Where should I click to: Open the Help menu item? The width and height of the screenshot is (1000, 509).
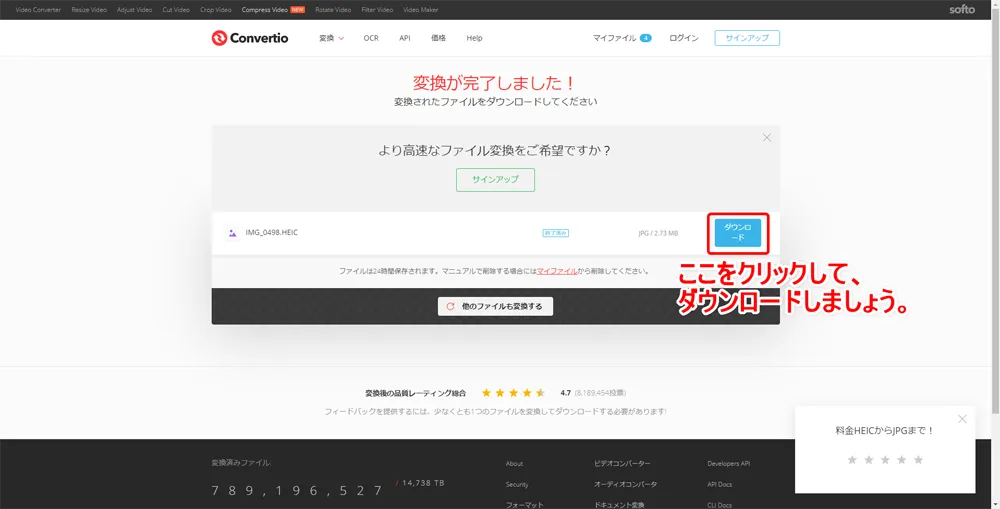(x=474, y=38)
